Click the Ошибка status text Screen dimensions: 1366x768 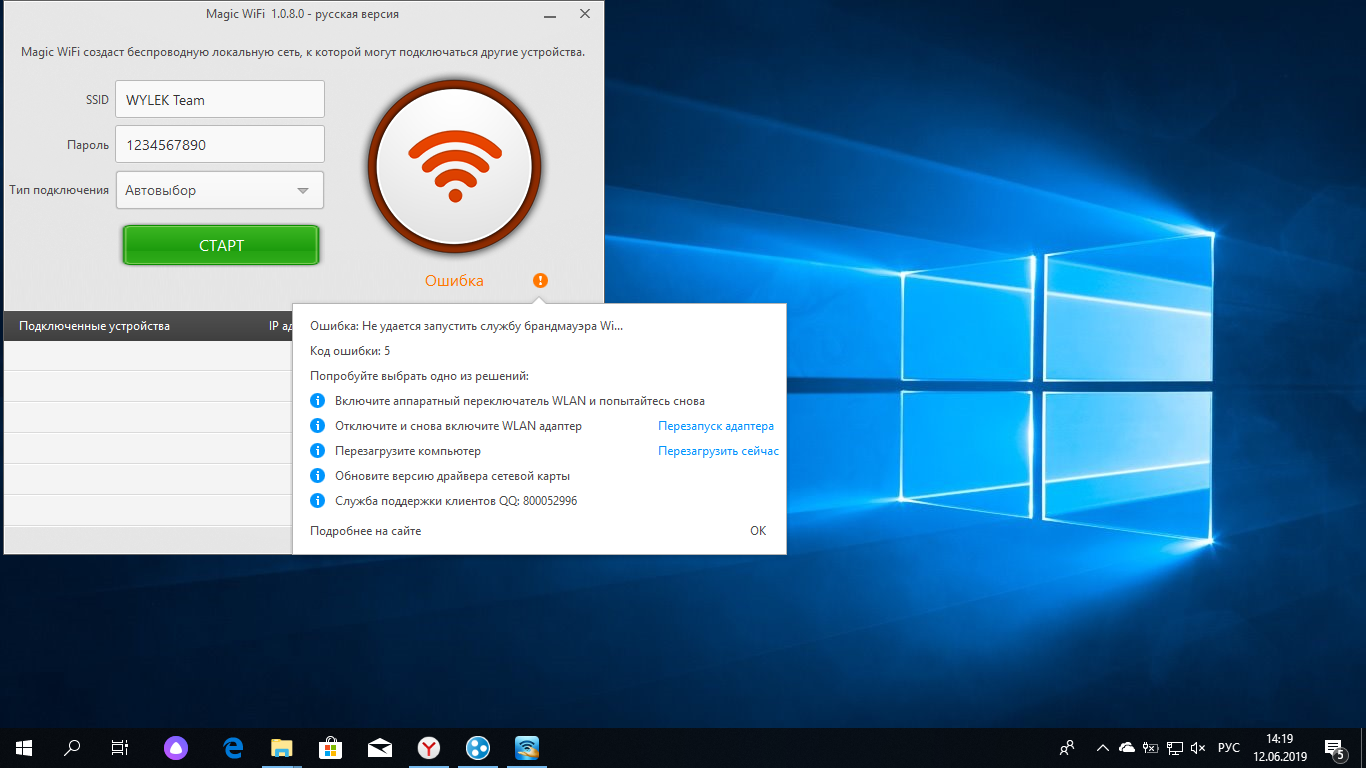(454, 281)
